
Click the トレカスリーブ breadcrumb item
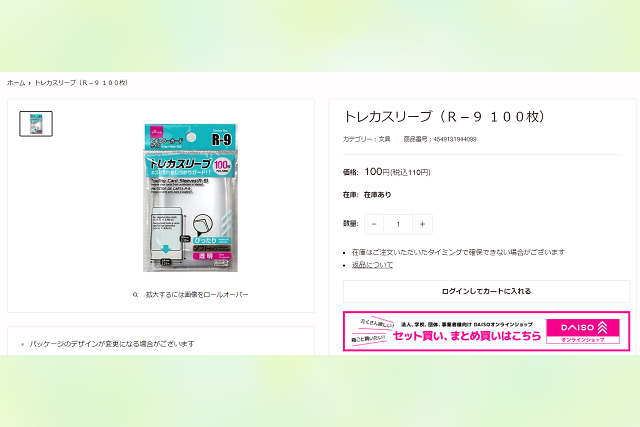[x=81, y=83]
